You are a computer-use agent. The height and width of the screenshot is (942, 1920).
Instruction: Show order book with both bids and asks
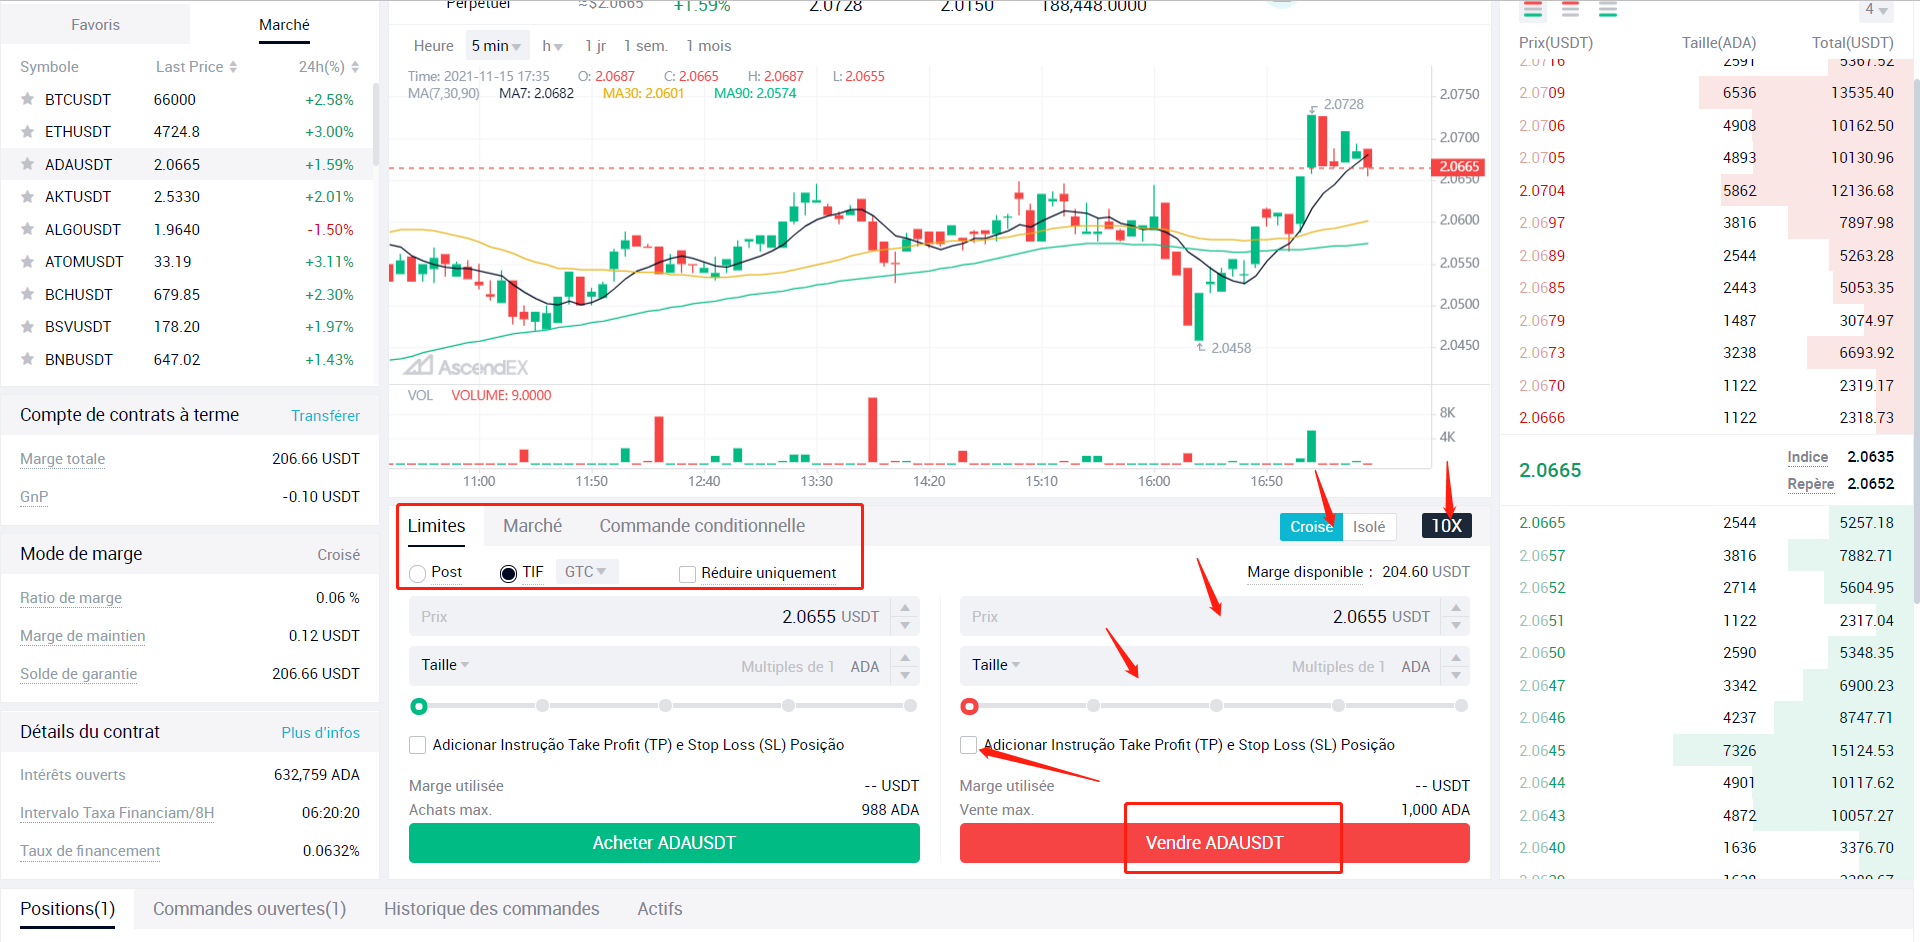click(1532, 10)
